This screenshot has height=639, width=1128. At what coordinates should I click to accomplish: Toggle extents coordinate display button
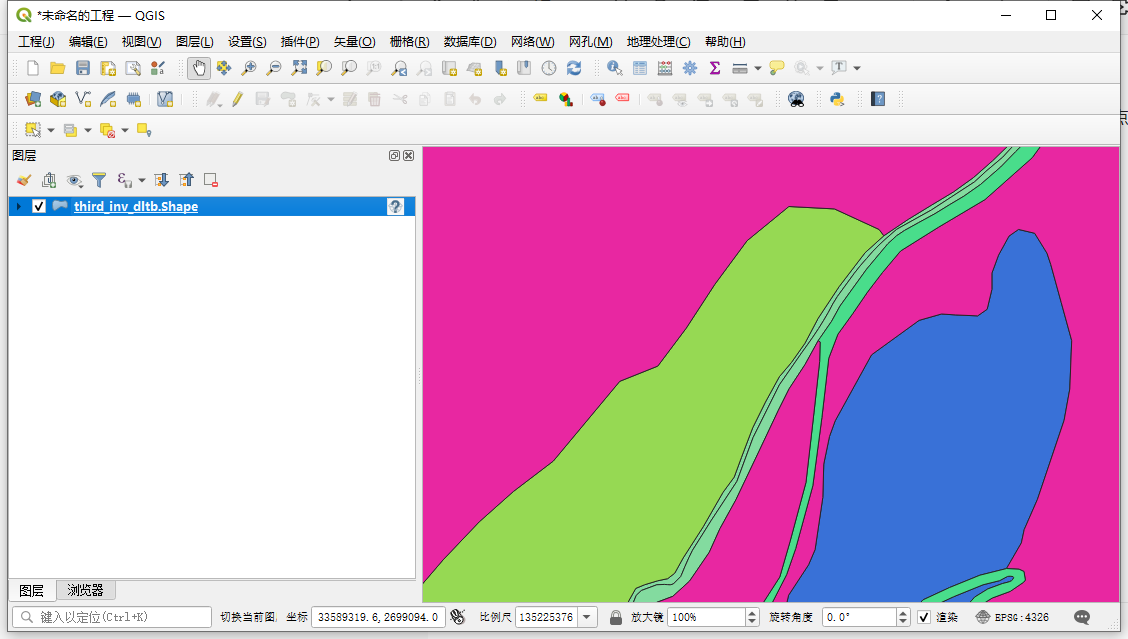[458, 617]
